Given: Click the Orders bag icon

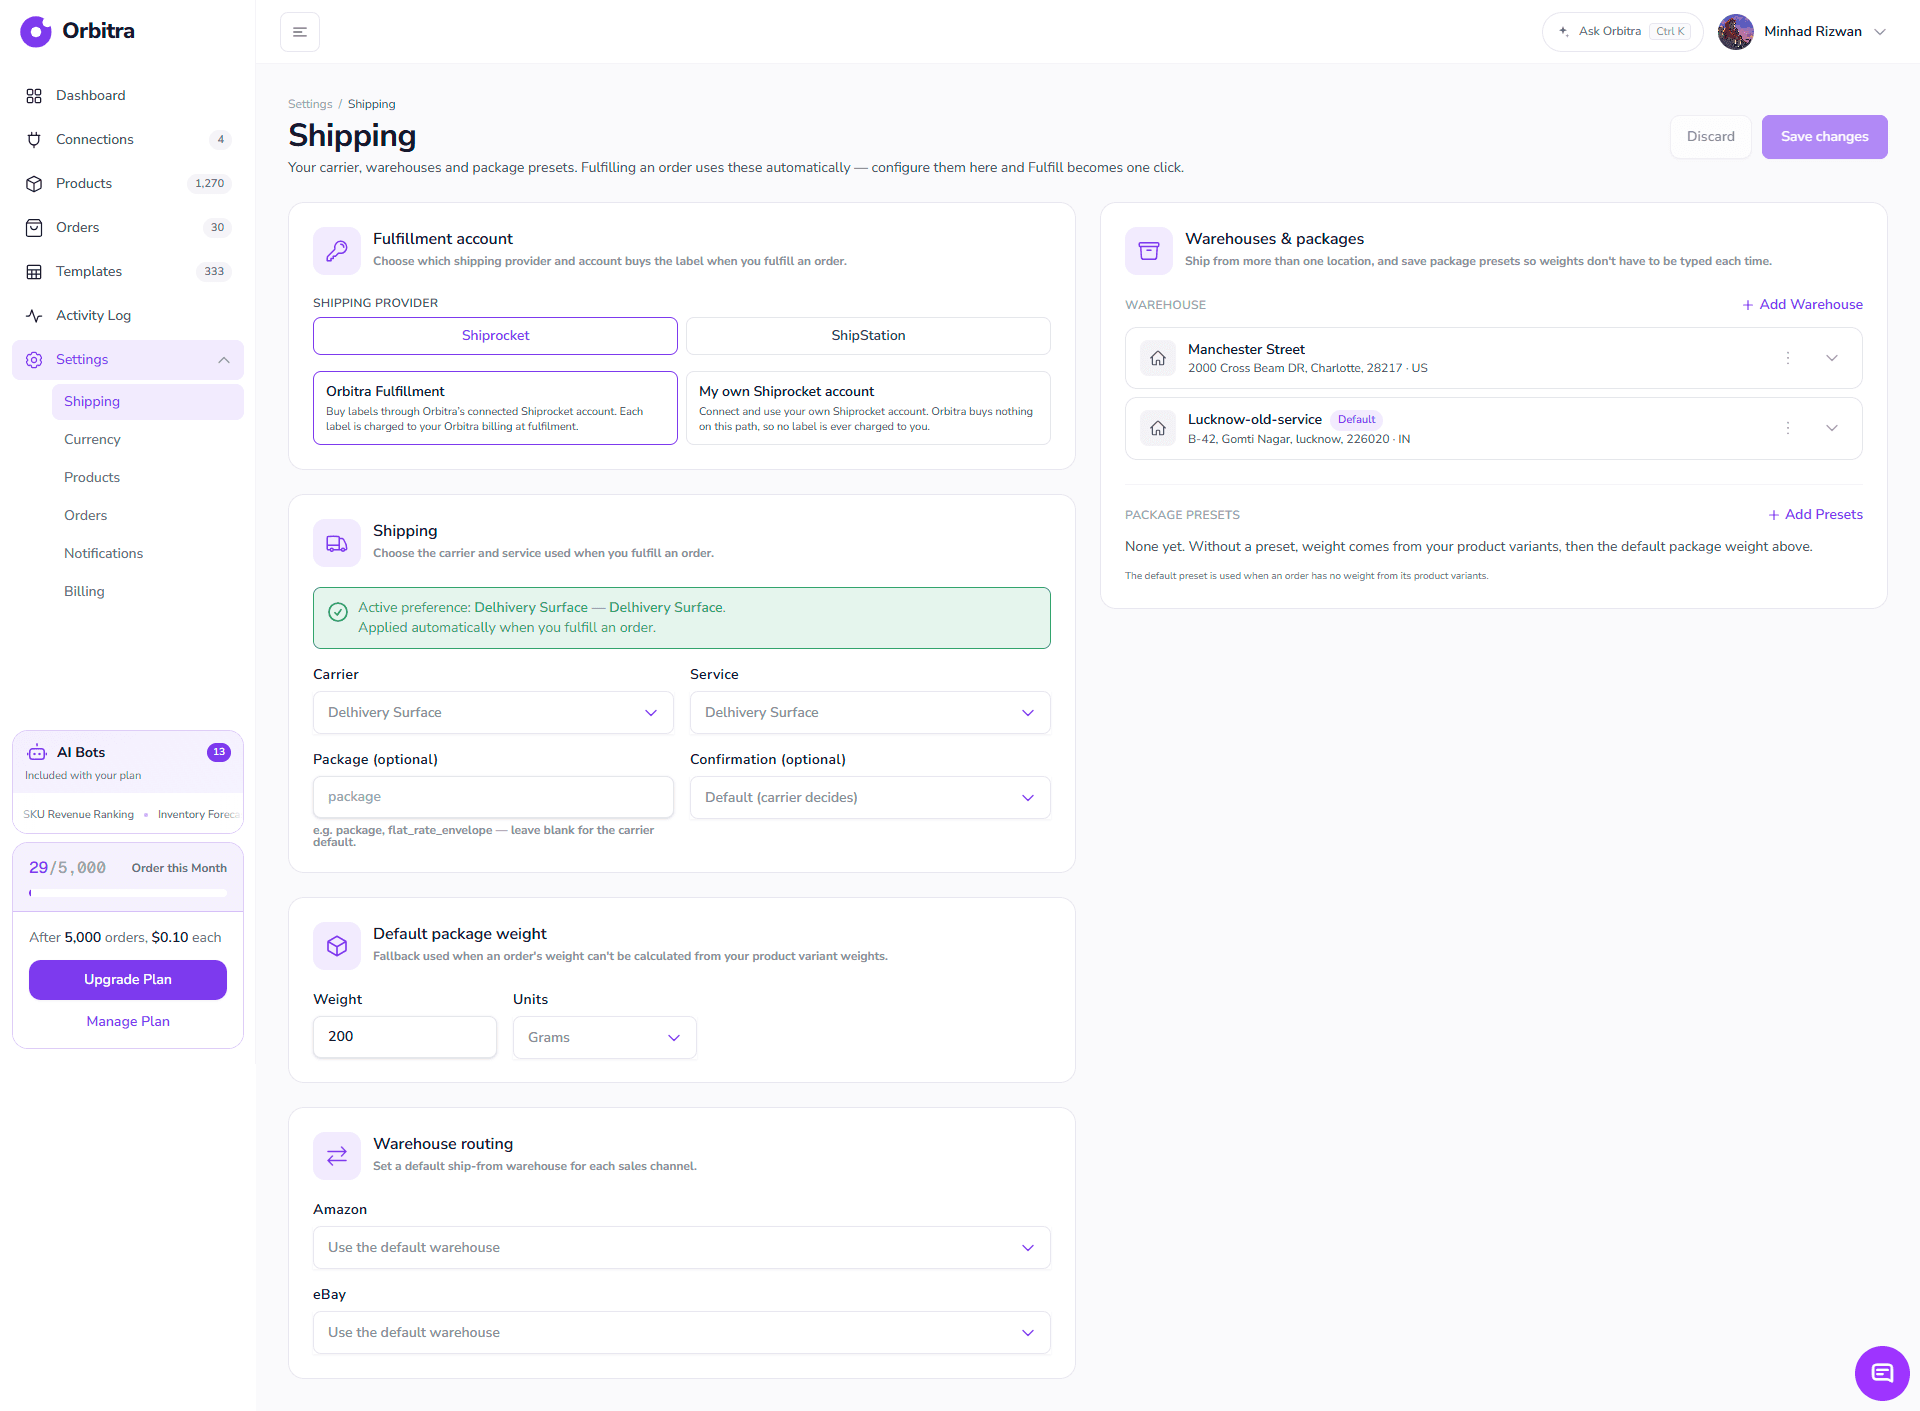Looking at the screenshot, I should point(34,228).
